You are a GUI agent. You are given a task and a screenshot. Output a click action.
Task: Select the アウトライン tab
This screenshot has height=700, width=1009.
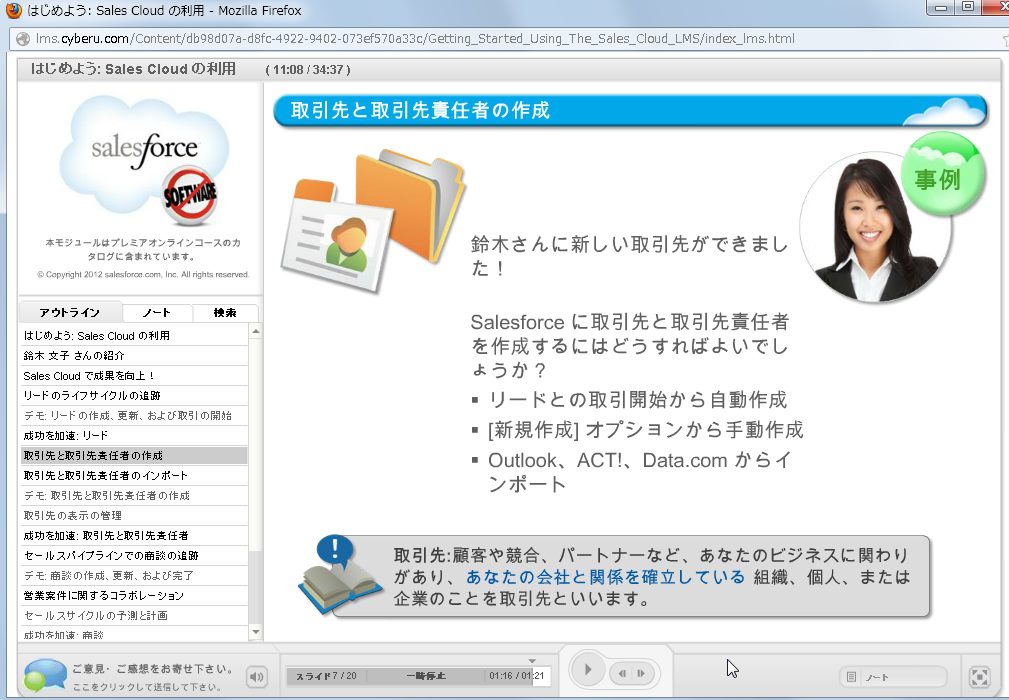click(x=69, y=312)
